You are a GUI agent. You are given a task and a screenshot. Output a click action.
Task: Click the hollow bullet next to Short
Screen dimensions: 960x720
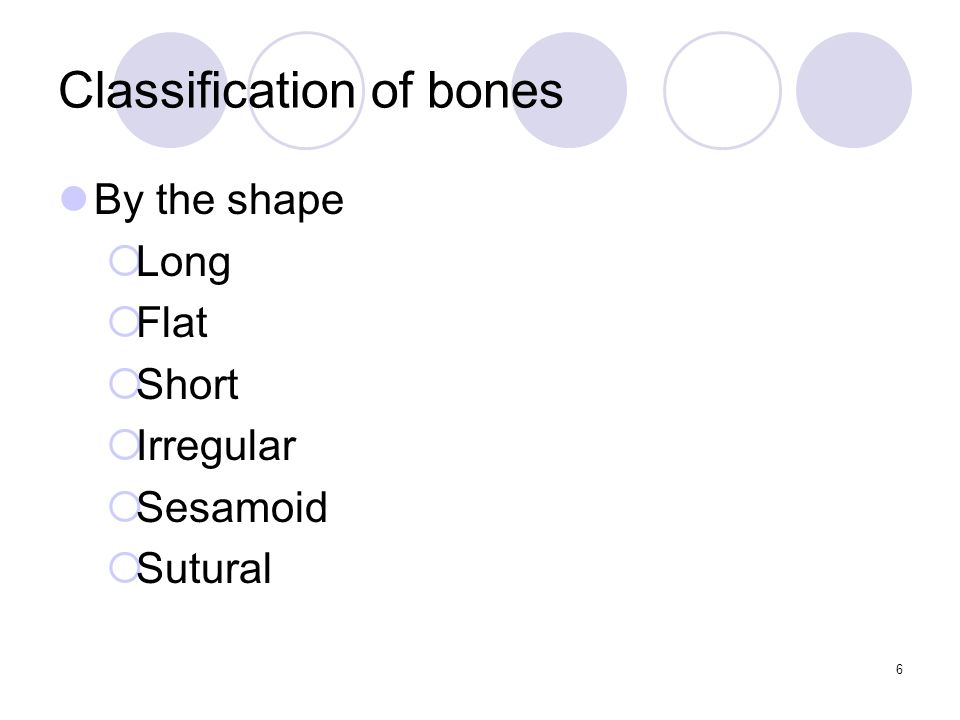coord(124,384)
